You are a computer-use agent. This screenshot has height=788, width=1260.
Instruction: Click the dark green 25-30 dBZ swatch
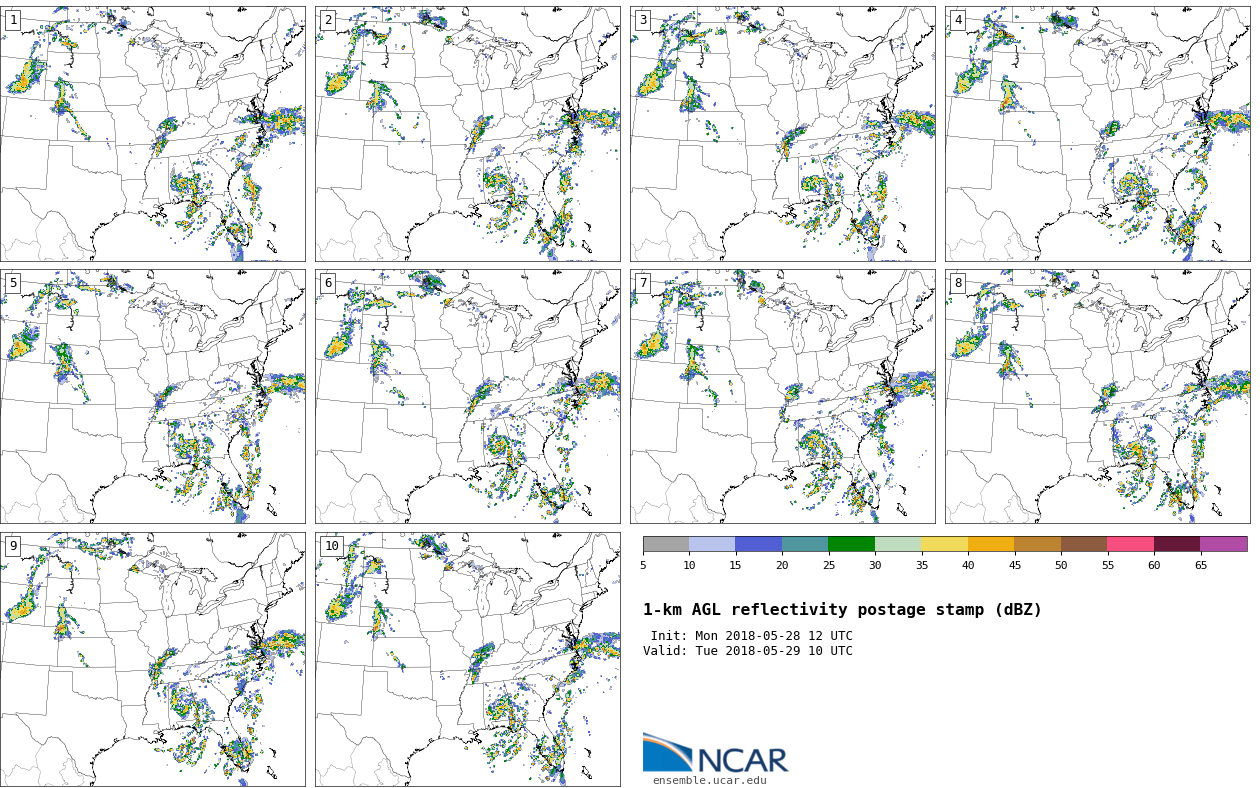pos(852,544)
